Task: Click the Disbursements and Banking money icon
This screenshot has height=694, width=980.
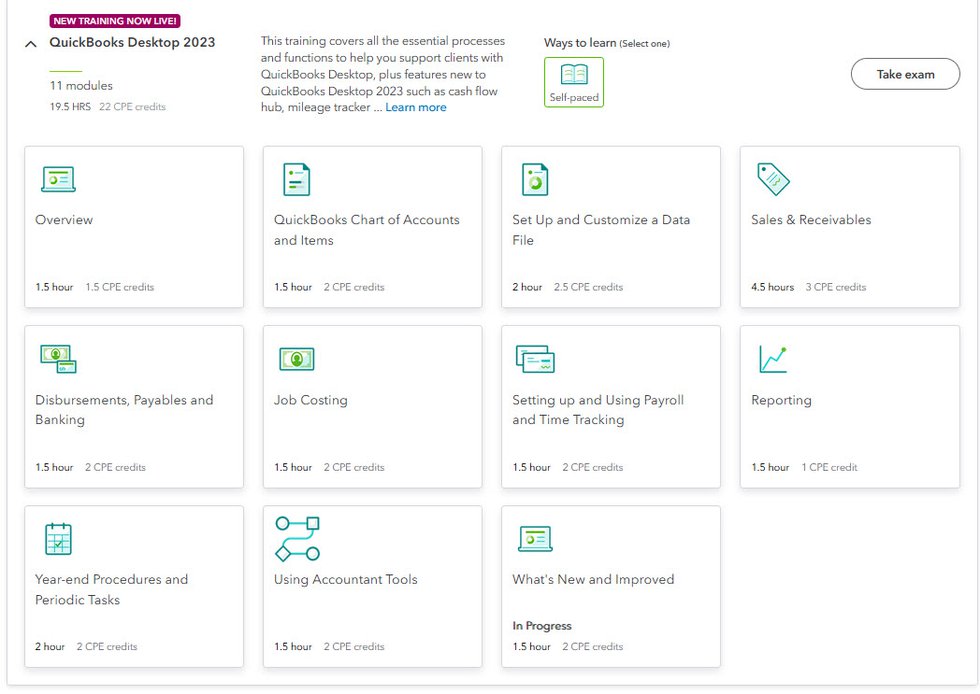Action: (x=58, y=359)
